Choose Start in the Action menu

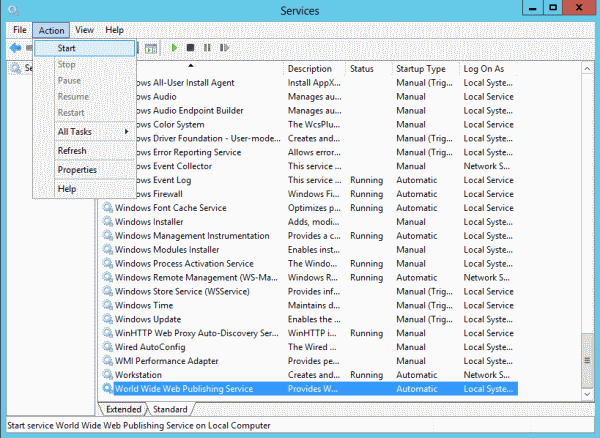[x=84, y=48]
